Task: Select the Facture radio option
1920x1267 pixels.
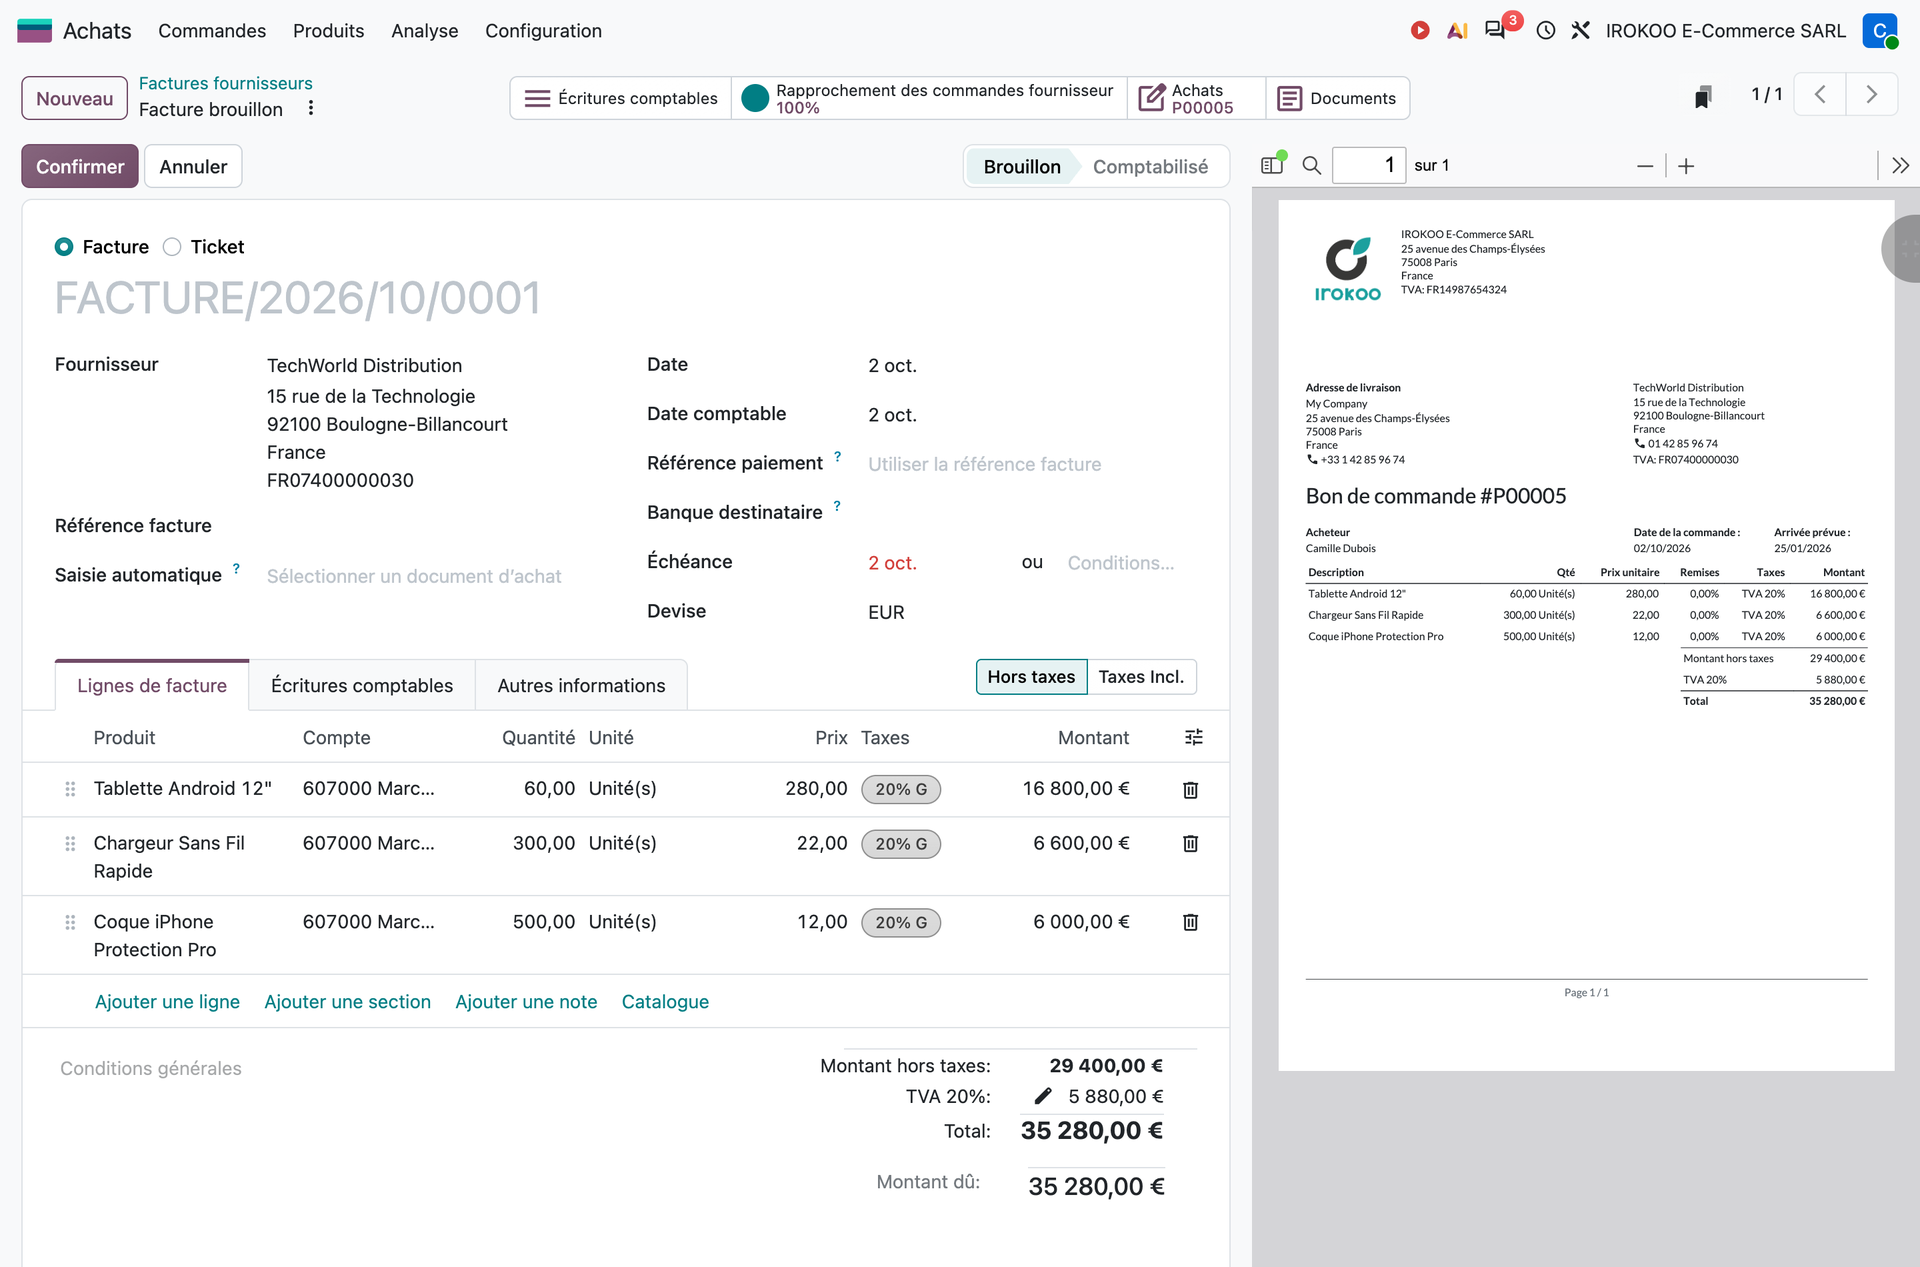Action: tap(64, 247)
